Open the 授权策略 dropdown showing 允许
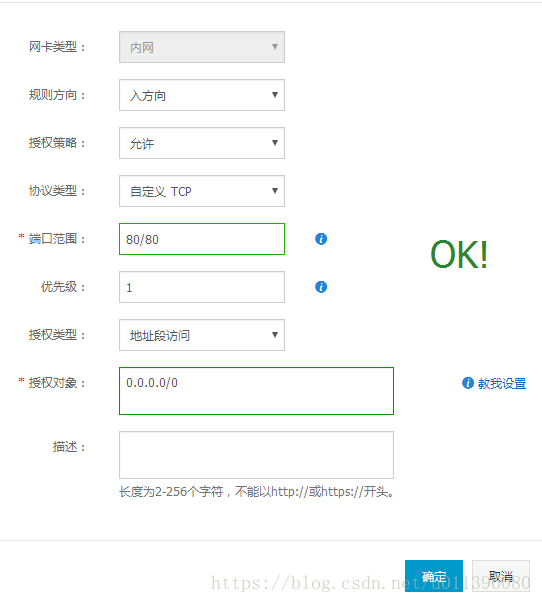Screen dimensions: 542x603 pos(202,143)
